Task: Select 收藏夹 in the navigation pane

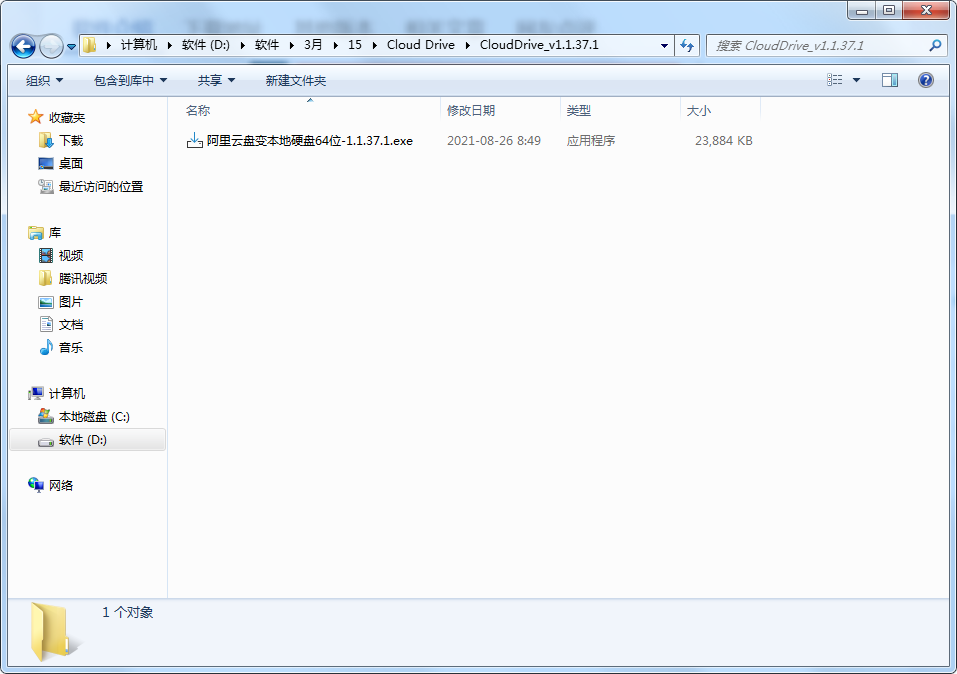Action: pos(67,117)
